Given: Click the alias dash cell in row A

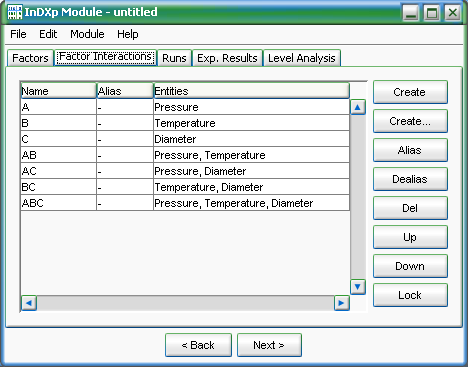Looking at the screenshot, I should [125, 107].
